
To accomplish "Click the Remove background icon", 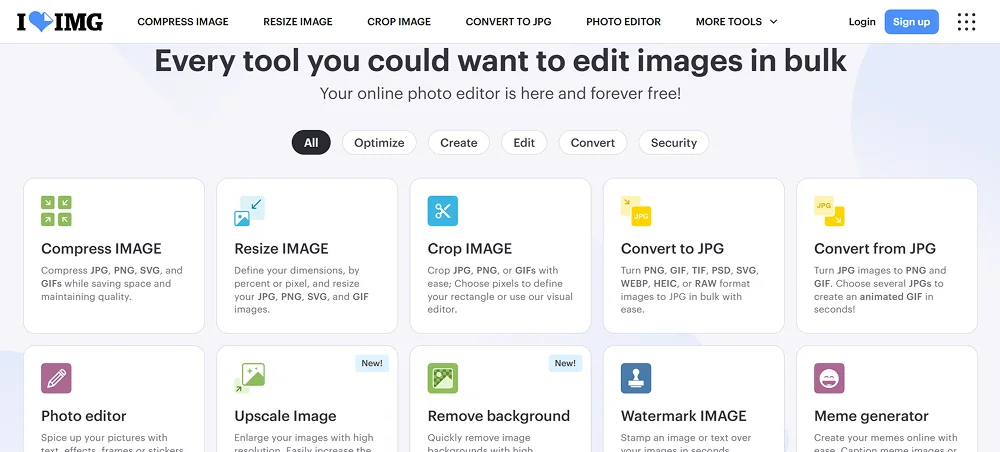I will pos(442,378).
